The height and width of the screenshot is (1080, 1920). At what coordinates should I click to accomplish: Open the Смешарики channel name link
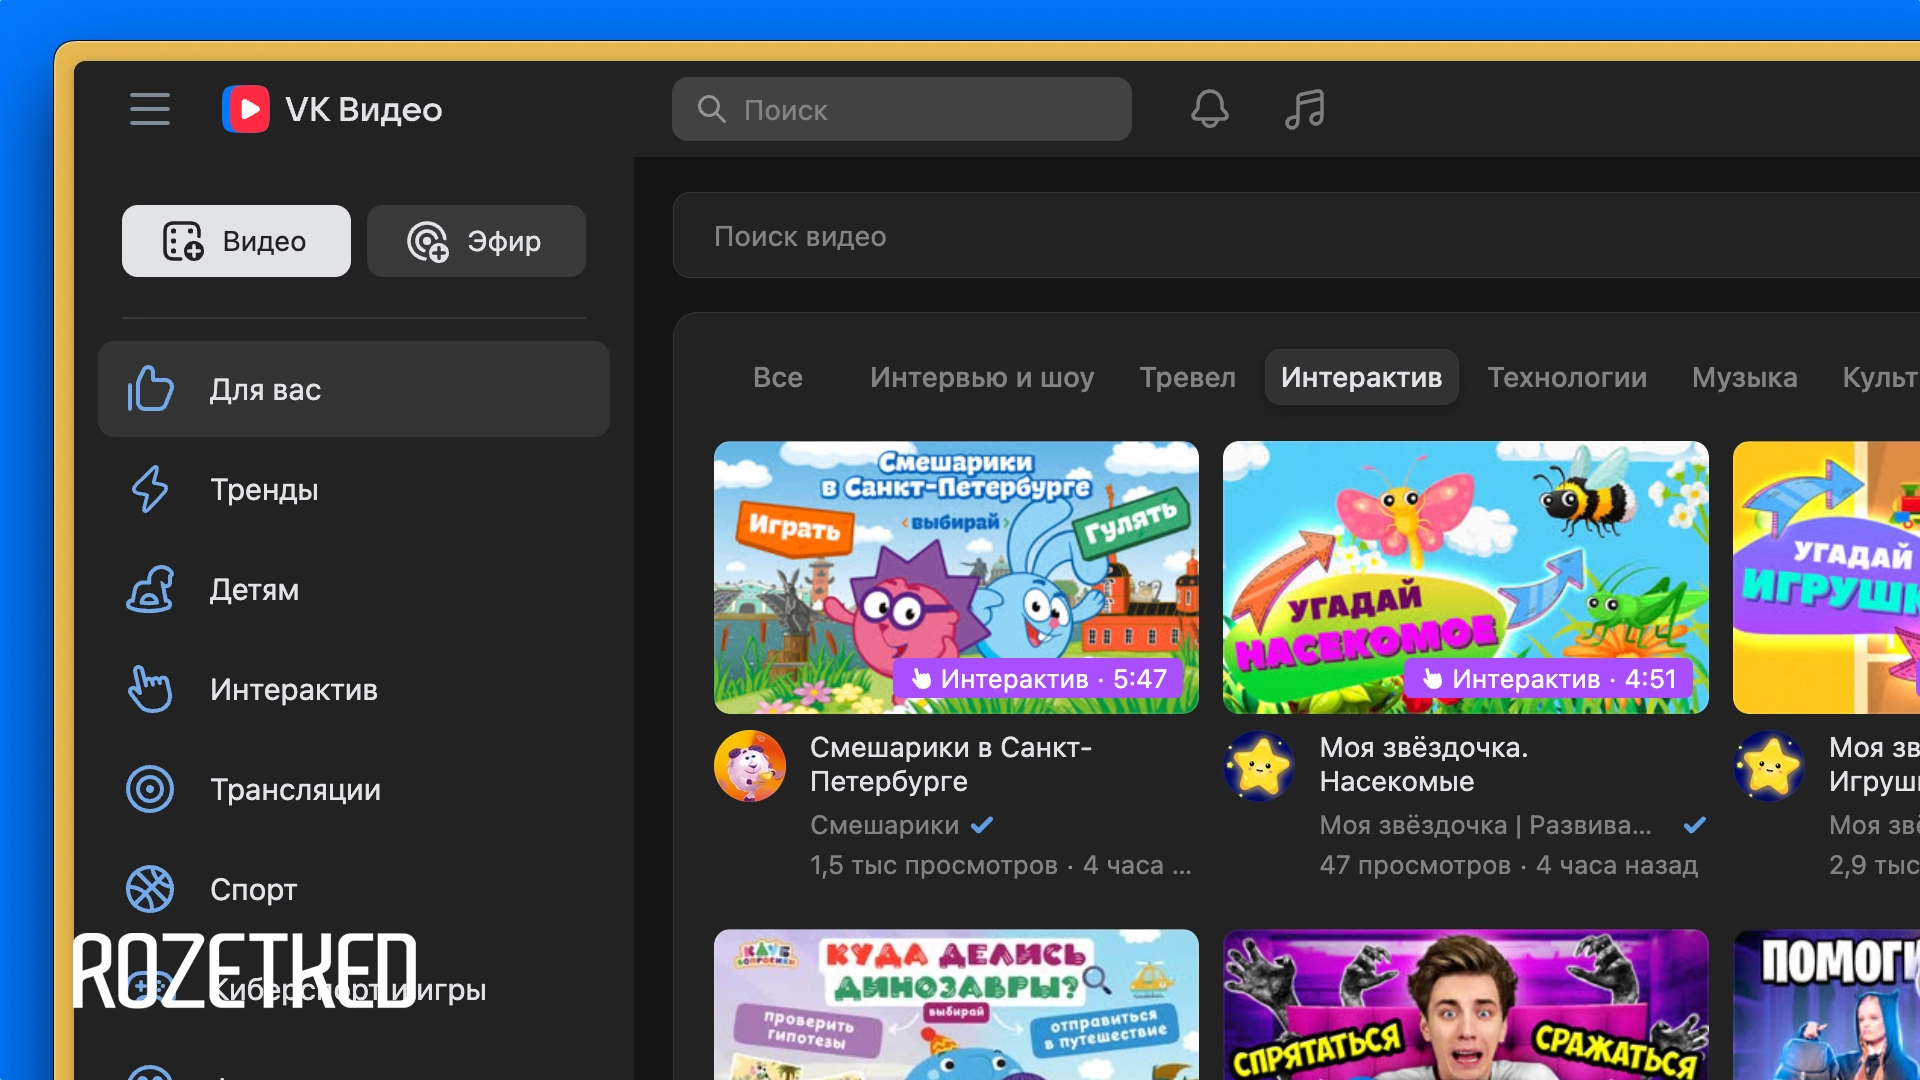(x=884, y=825)
